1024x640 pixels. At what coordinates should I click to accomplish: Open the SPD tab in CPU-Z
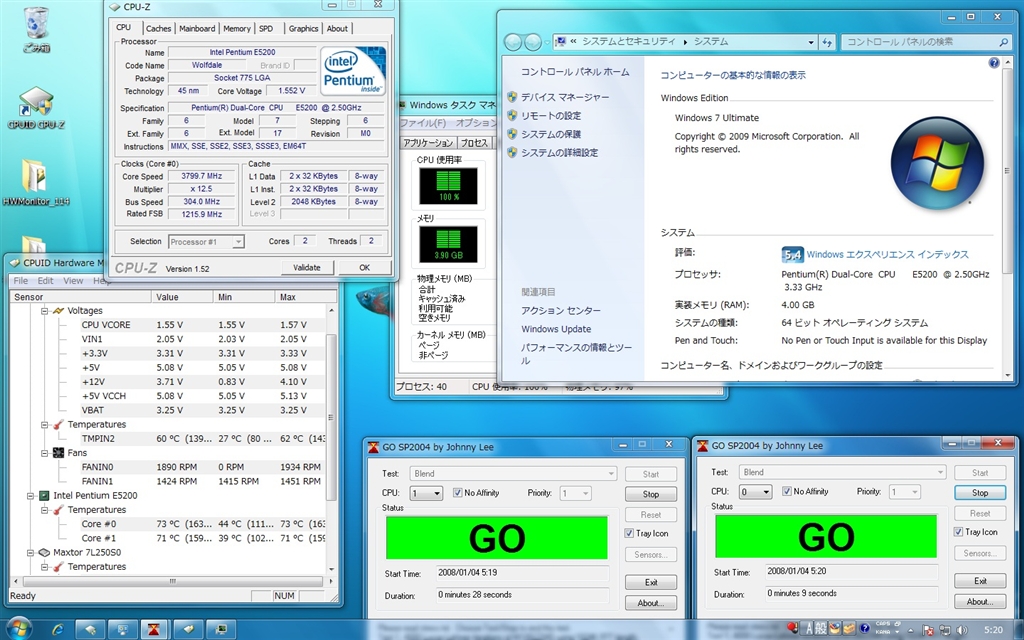(266, 29)
